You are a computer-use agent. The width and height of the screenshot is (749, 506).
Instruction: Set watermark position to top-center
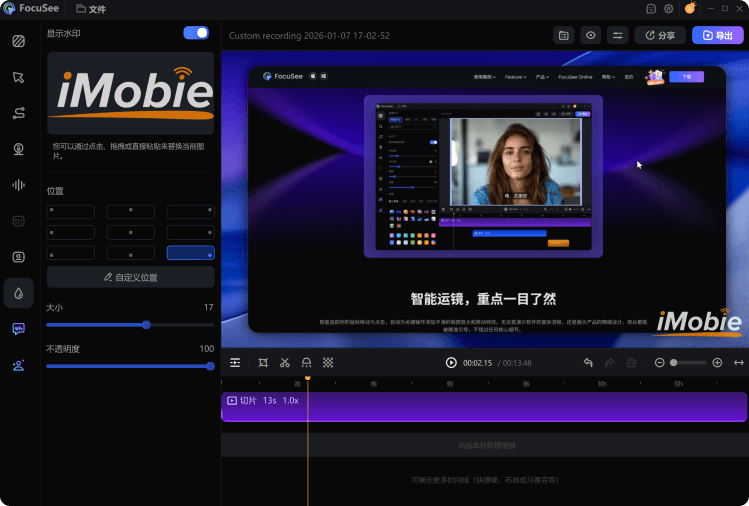[130, 212]
